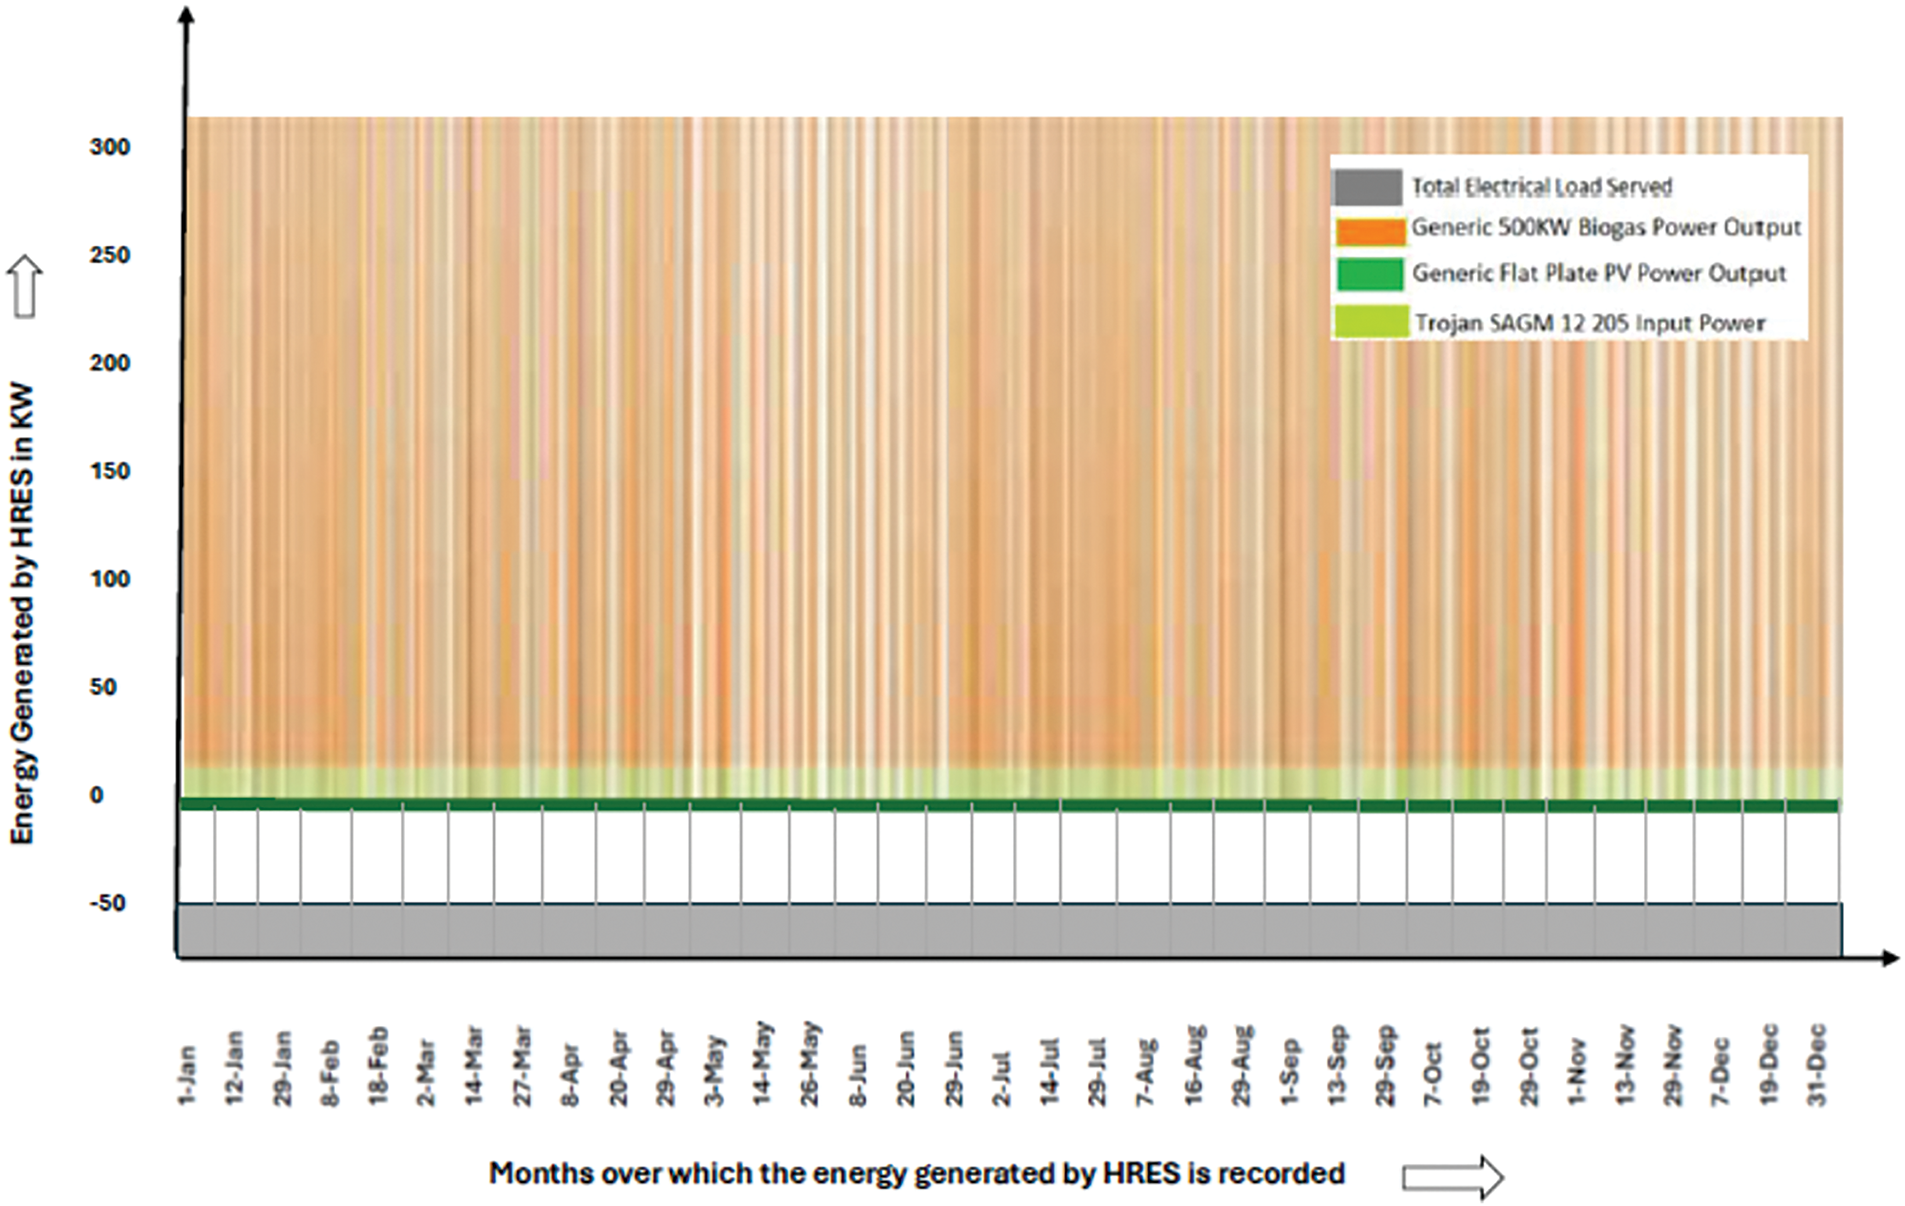
Task: Click 'Trojan SAGM 12 205 Input Power' legend entry
Action: point(1589,323)
